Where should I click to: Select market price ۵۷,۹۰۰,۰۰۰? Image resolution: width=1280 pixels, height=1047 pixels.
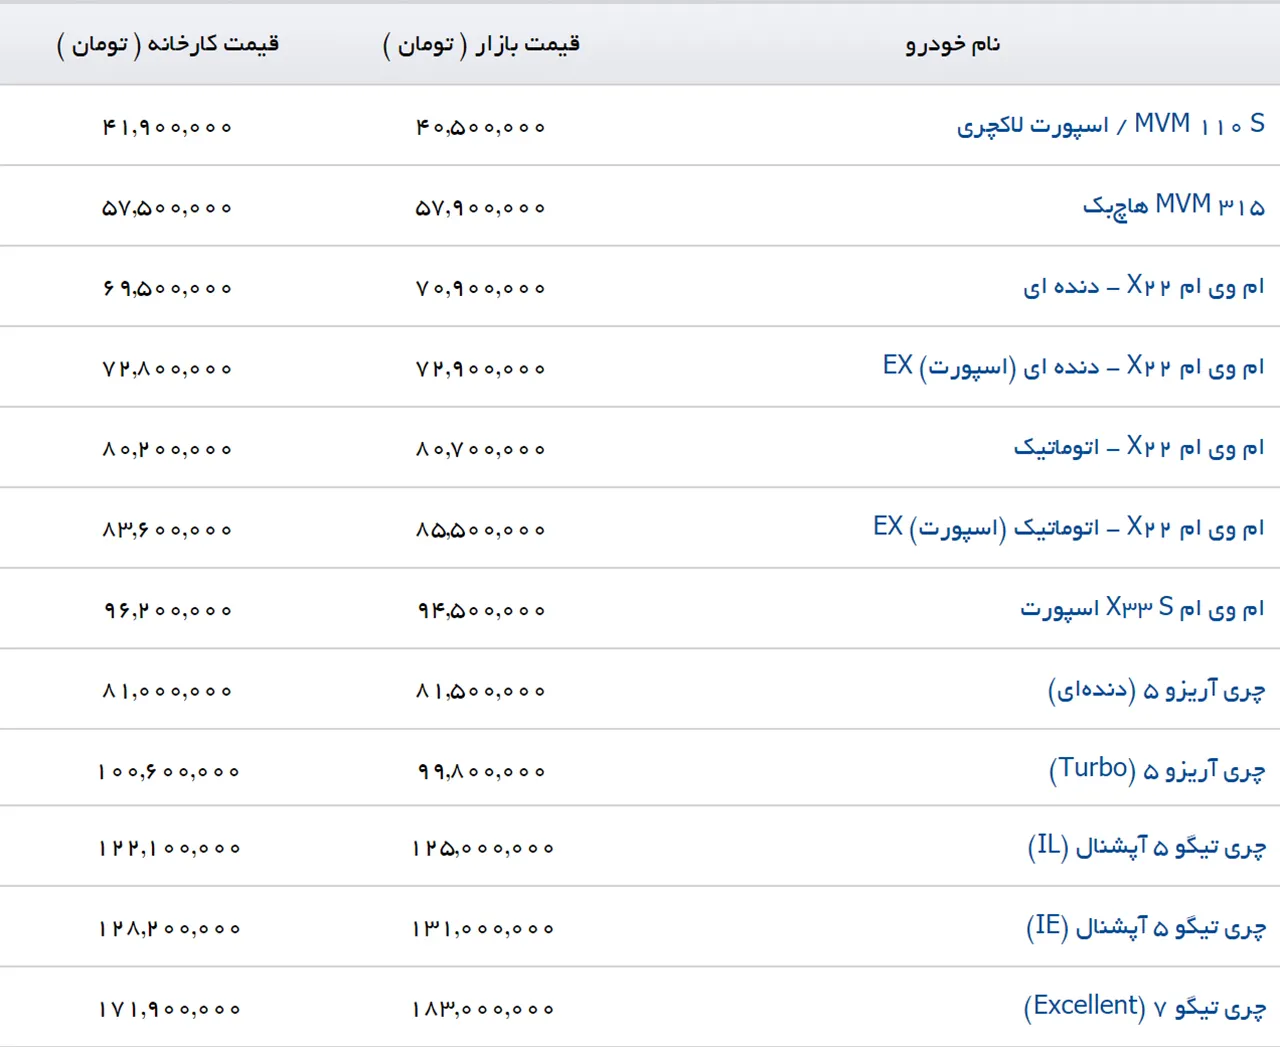[481, 208]
